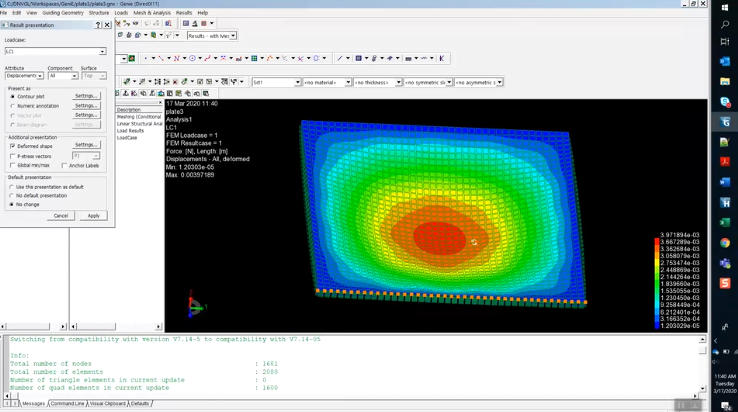Open the Guiding Geometry menu
738x412 pixels.
click(63, 13)
